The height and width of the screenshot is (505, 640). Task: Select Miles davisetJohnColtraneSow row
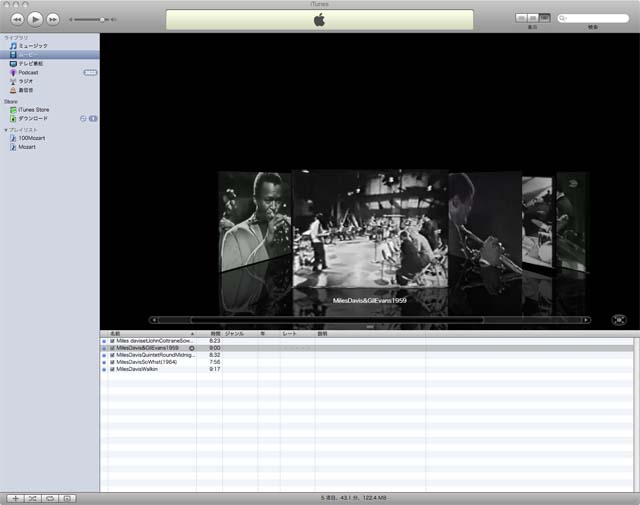point(367,341)
